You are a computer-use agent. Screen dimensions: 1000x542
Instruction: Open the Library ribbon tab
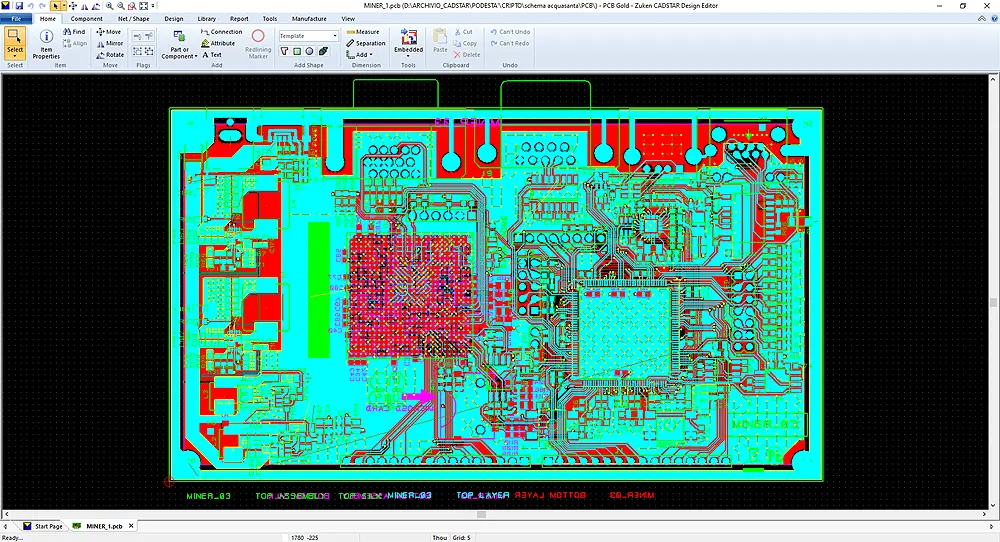(207, 18)
